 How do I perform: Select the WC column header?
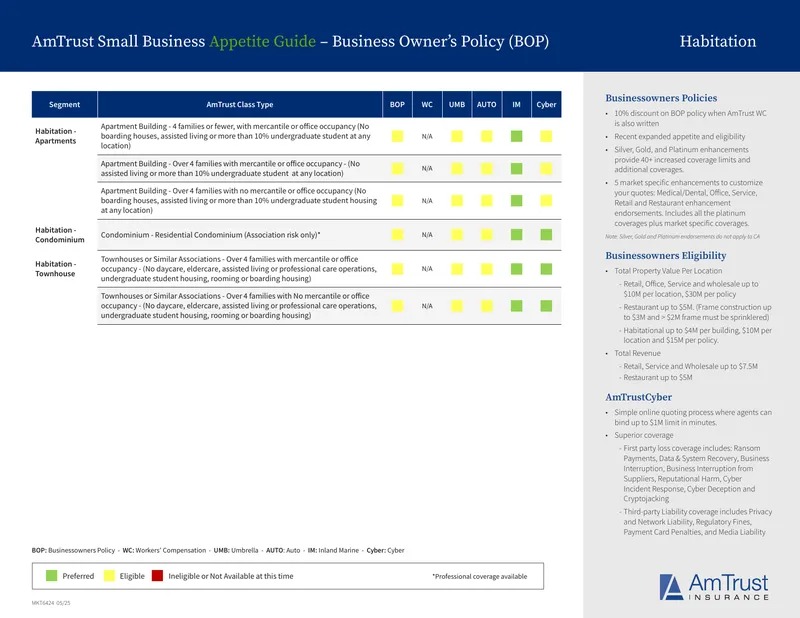427,105
